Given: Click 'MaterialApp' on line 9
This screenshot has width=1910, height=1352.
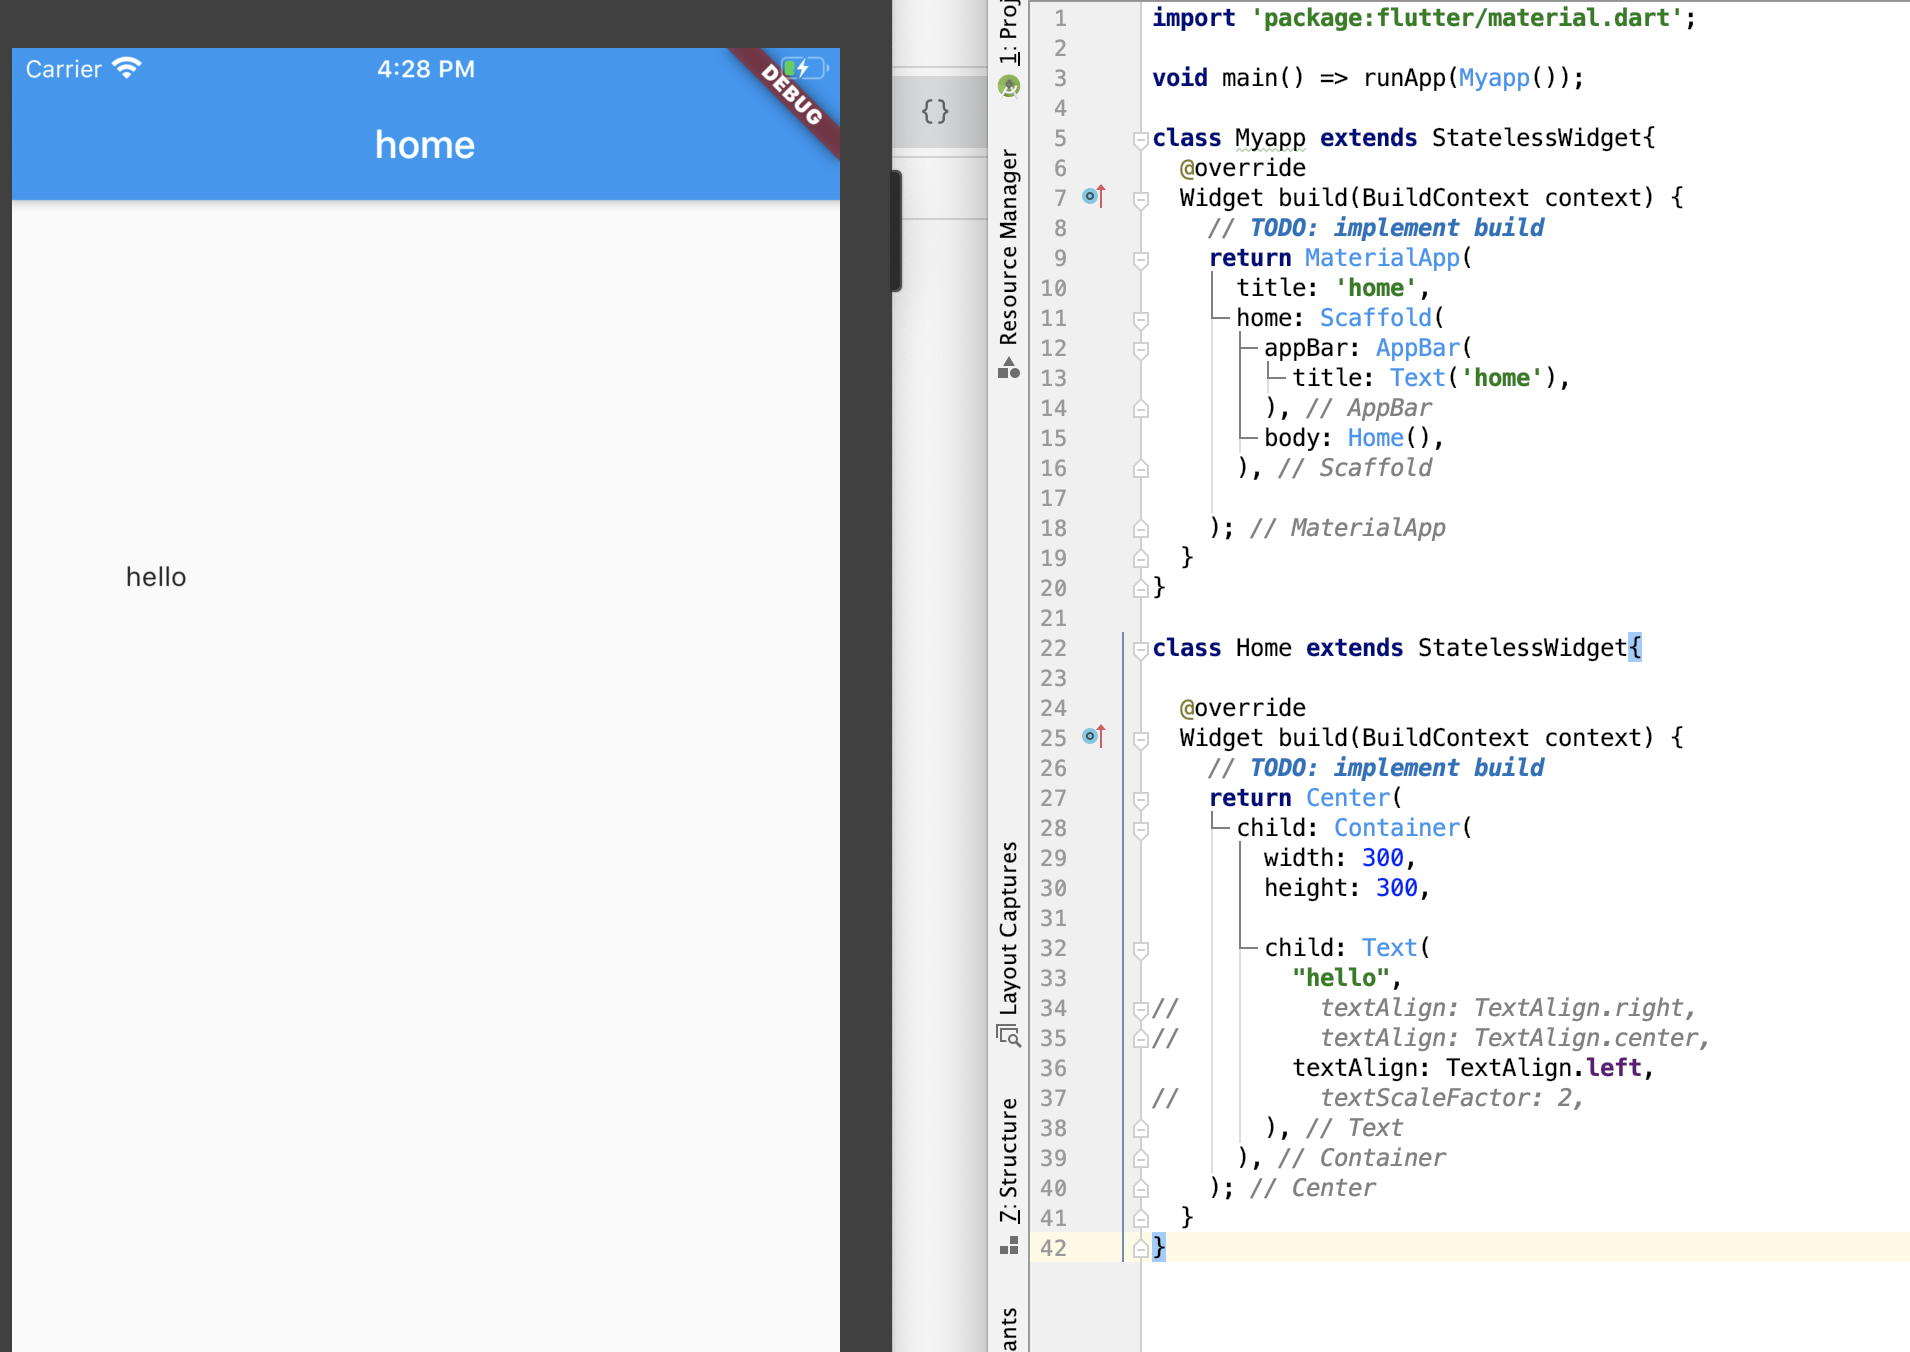Looking at the screenshot, I should [x=1382, y=258].
